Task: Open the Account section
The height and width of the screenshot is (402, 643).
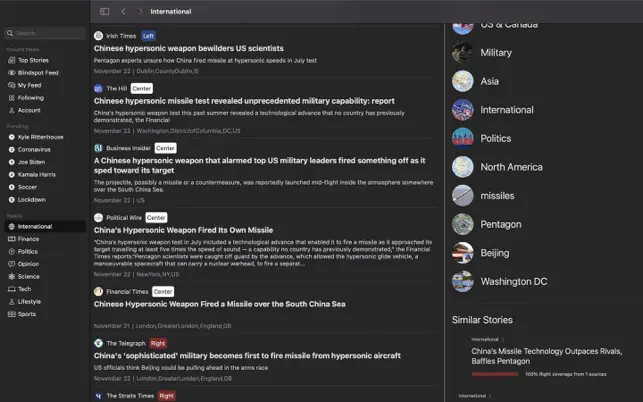Action: pos(24,110)
